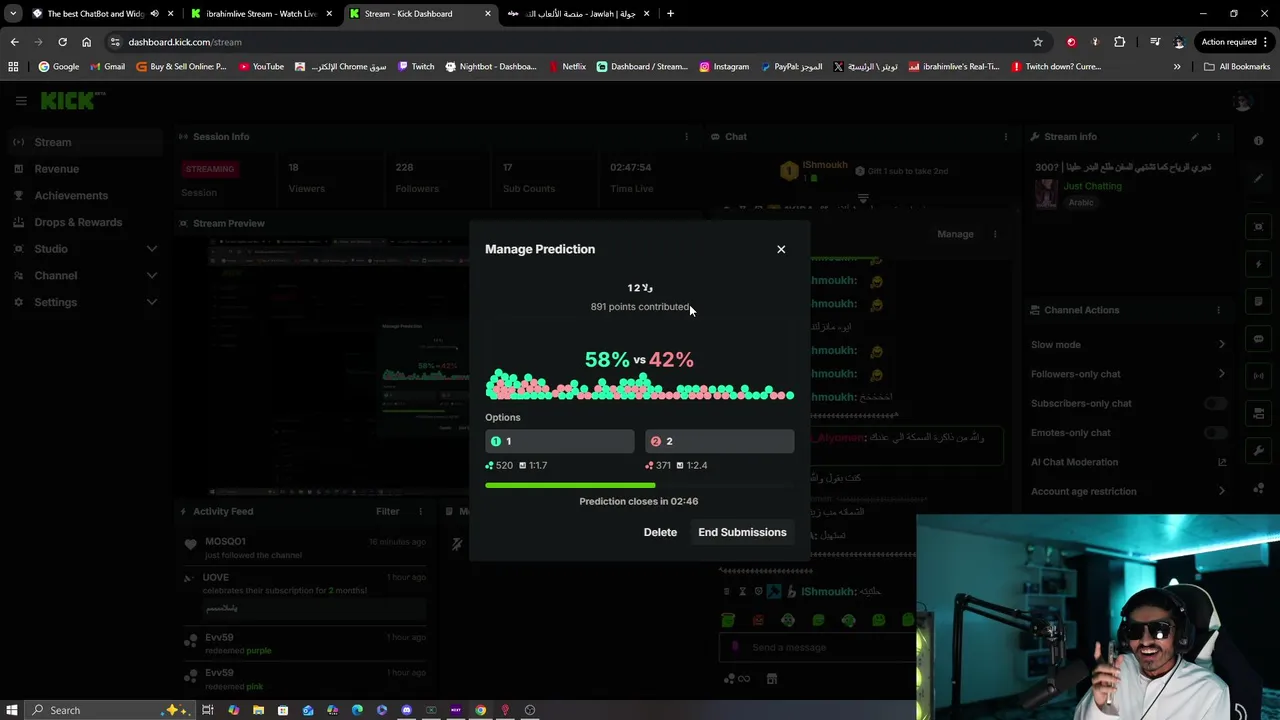Click the broadcast signal icon in right rail
The image size is (1280, 720).
[x=1258, y=376]
